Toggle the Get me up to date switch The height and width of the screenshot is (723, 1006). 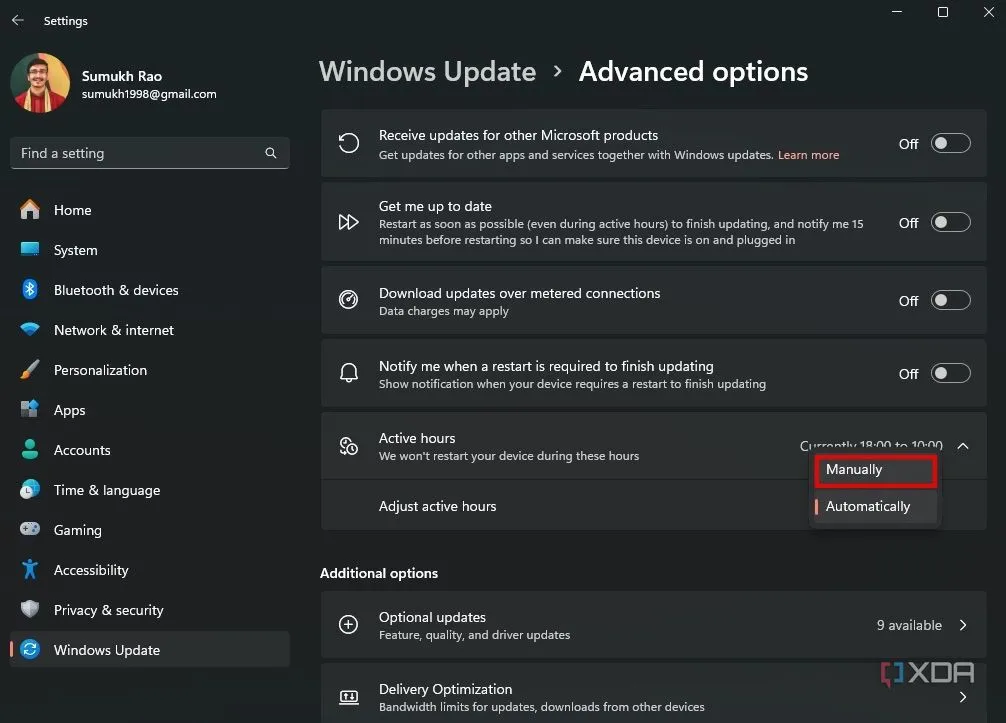pyautogui.click(x=950, y=222)
